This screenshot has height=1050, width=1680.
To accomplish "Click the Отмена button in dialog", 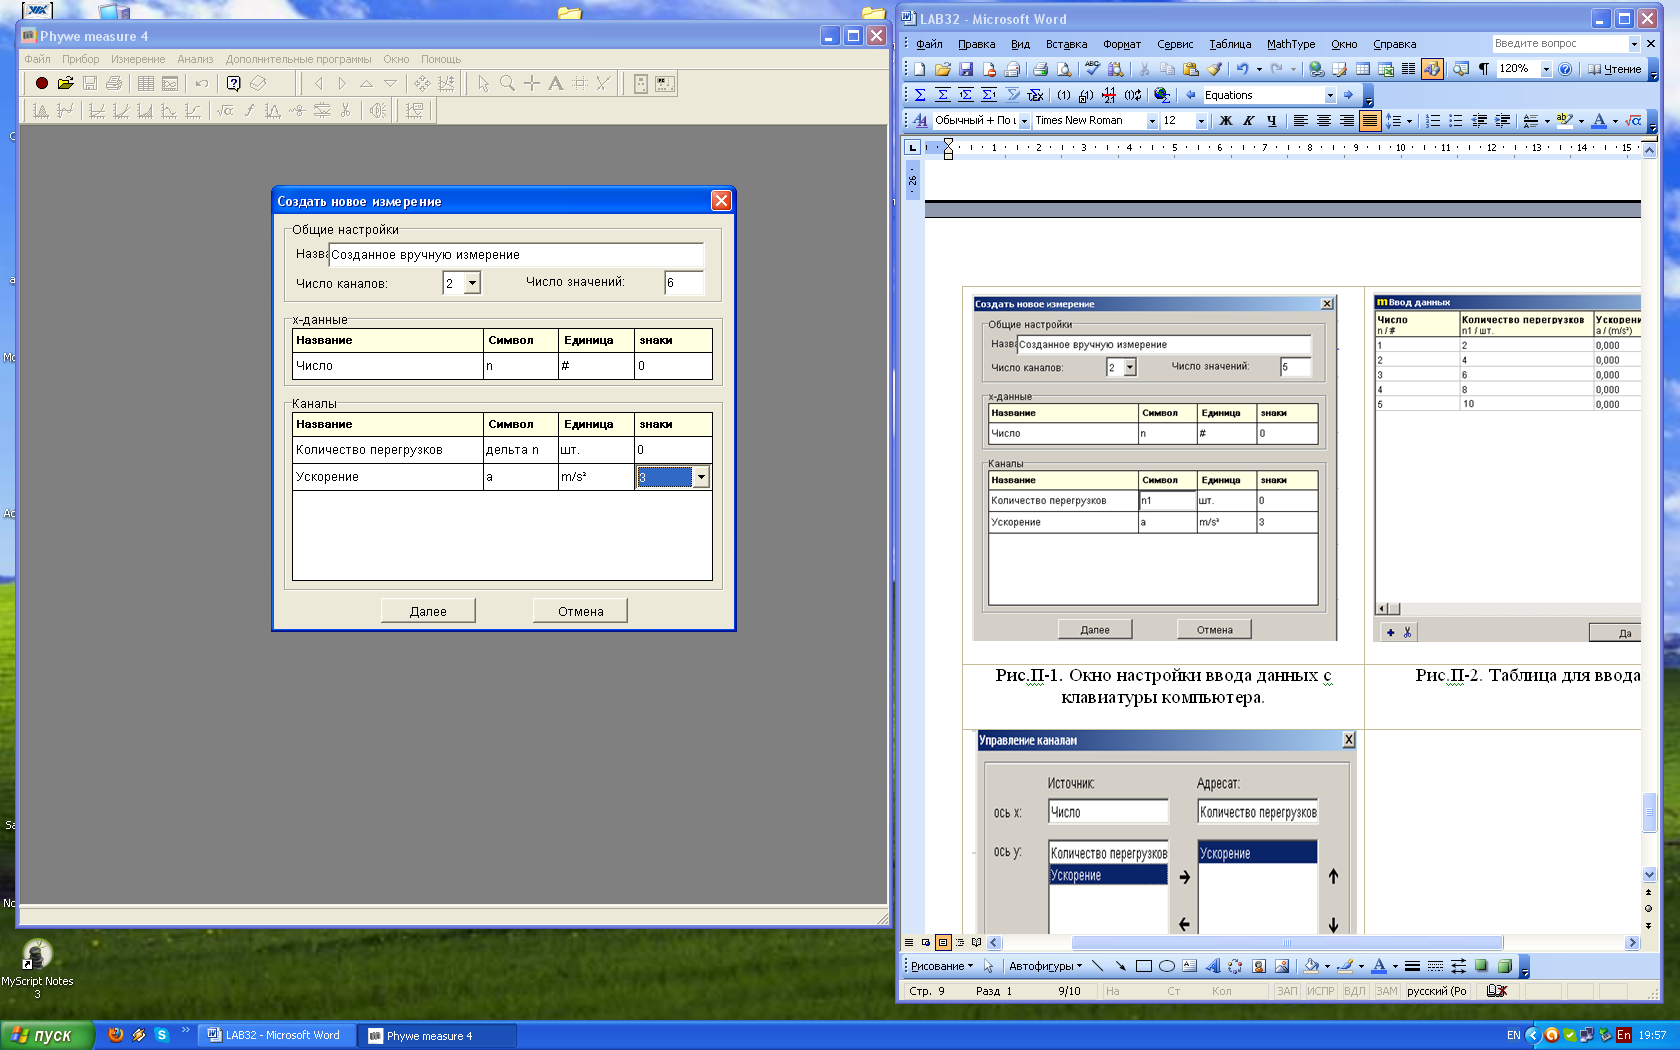I will pyautogui.click(x=580, y=611).
